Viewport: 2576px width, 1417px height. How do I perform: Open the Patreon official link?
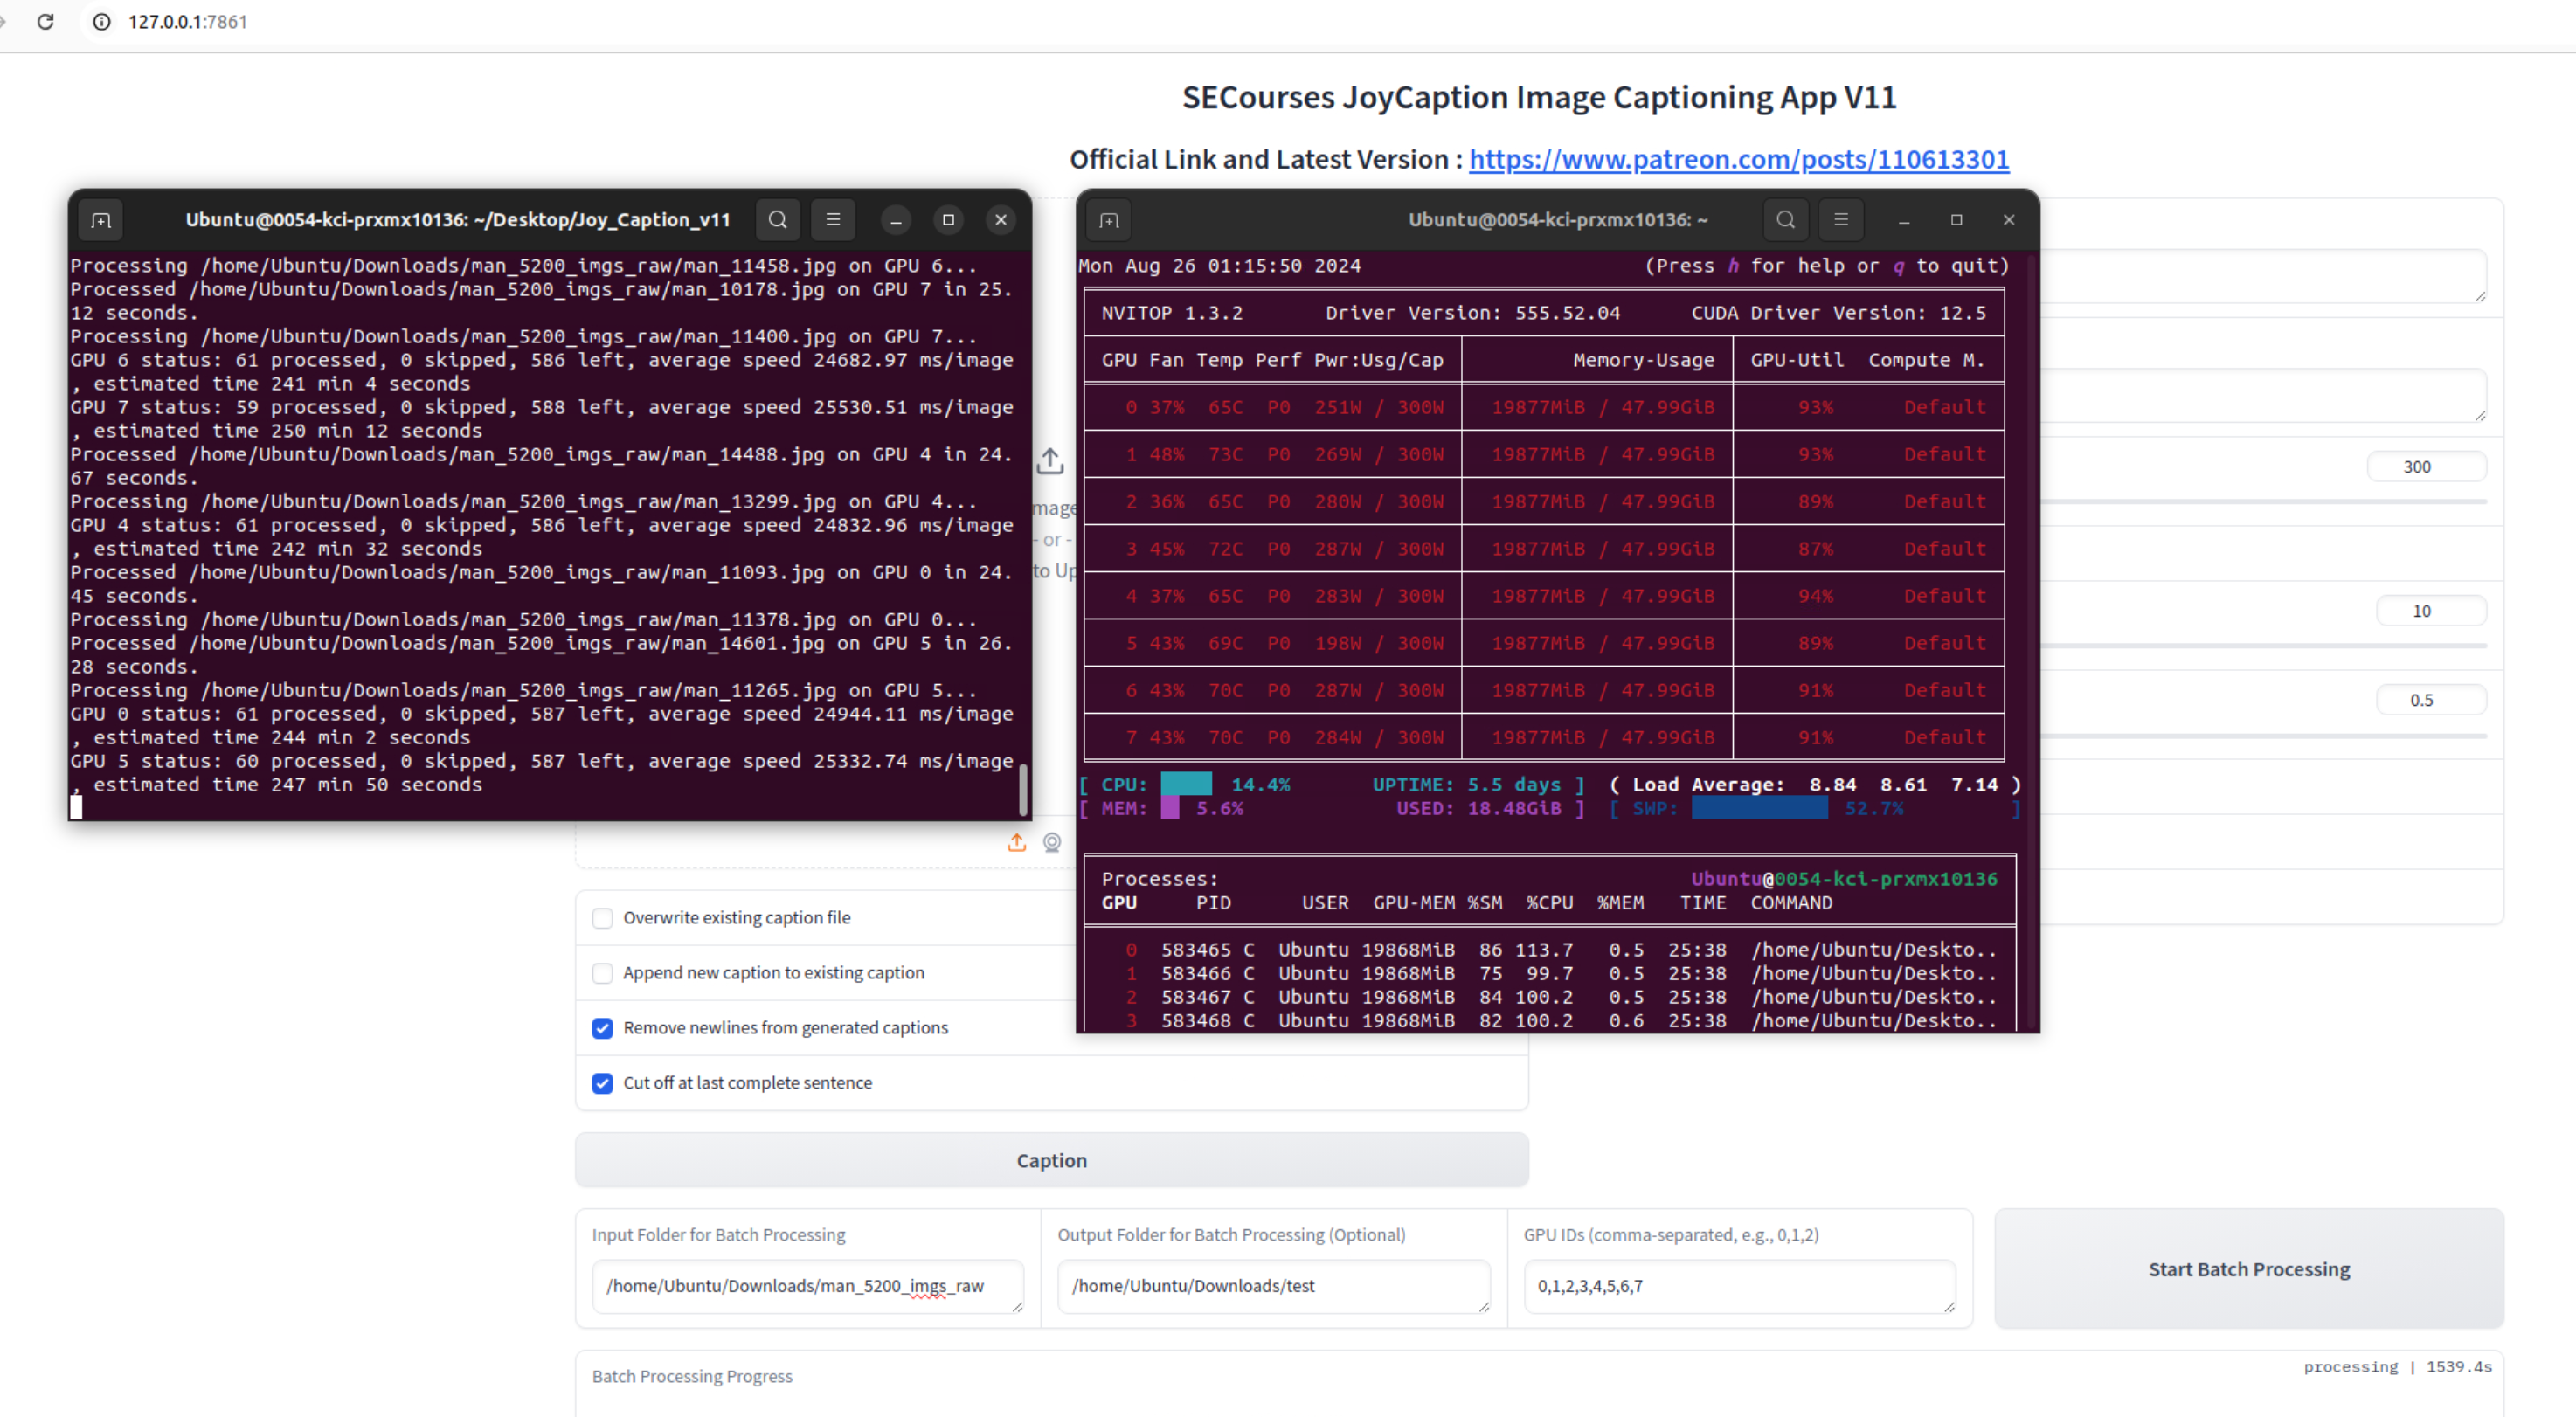pos(1738,159)
